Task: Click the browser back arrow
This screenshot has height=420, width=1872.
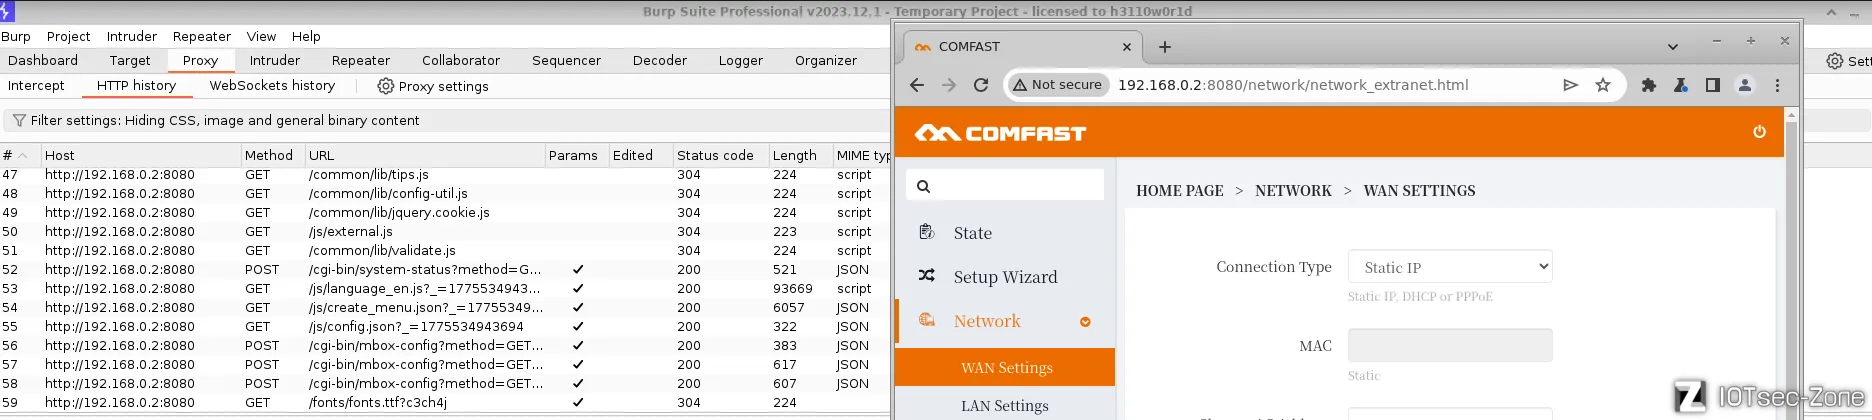Action: click(917, 85)
